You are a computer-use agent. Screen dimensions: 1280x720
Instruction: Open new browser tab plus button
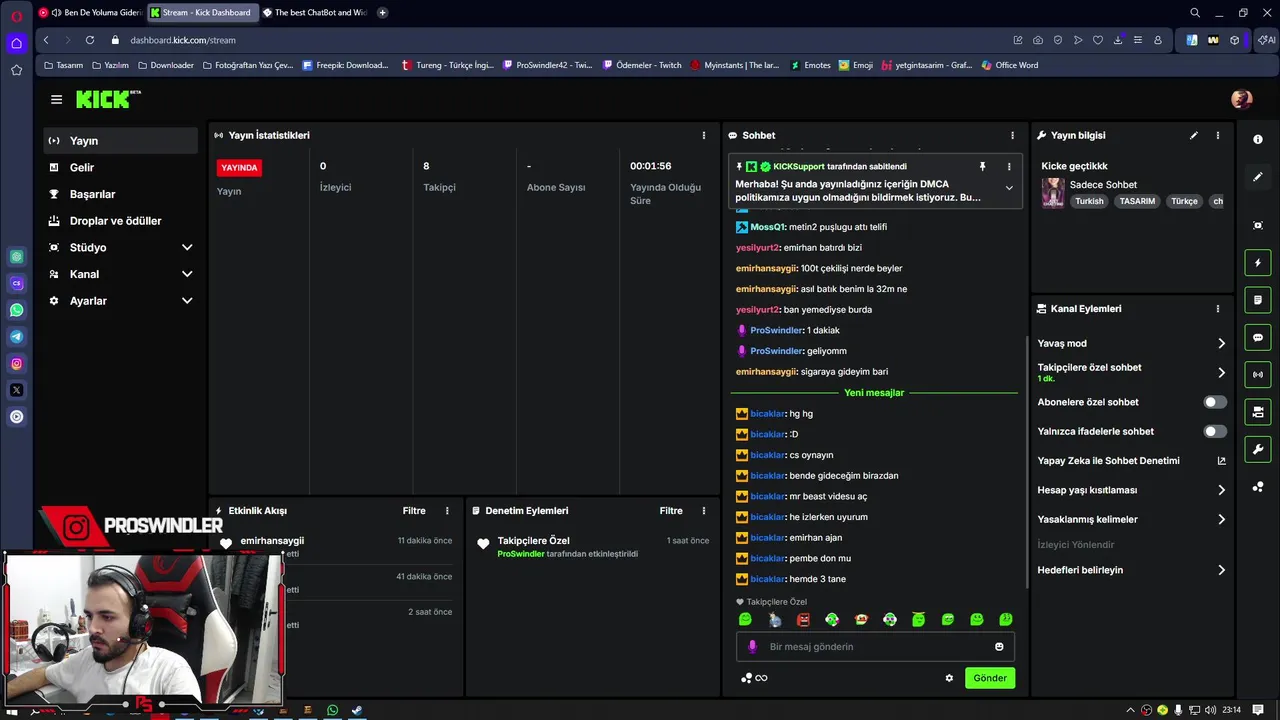(x=382, y=12)
